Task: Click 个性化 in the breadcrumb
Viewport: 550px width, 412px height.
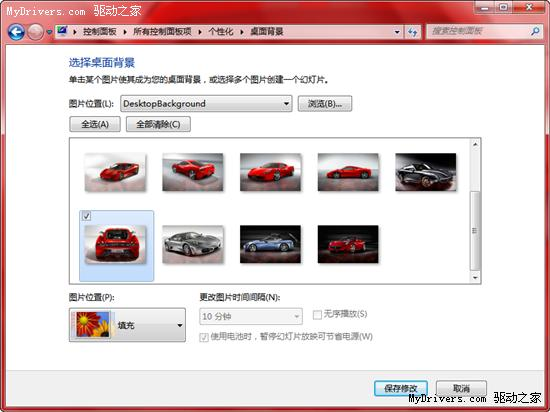Action: click(221, 32)
